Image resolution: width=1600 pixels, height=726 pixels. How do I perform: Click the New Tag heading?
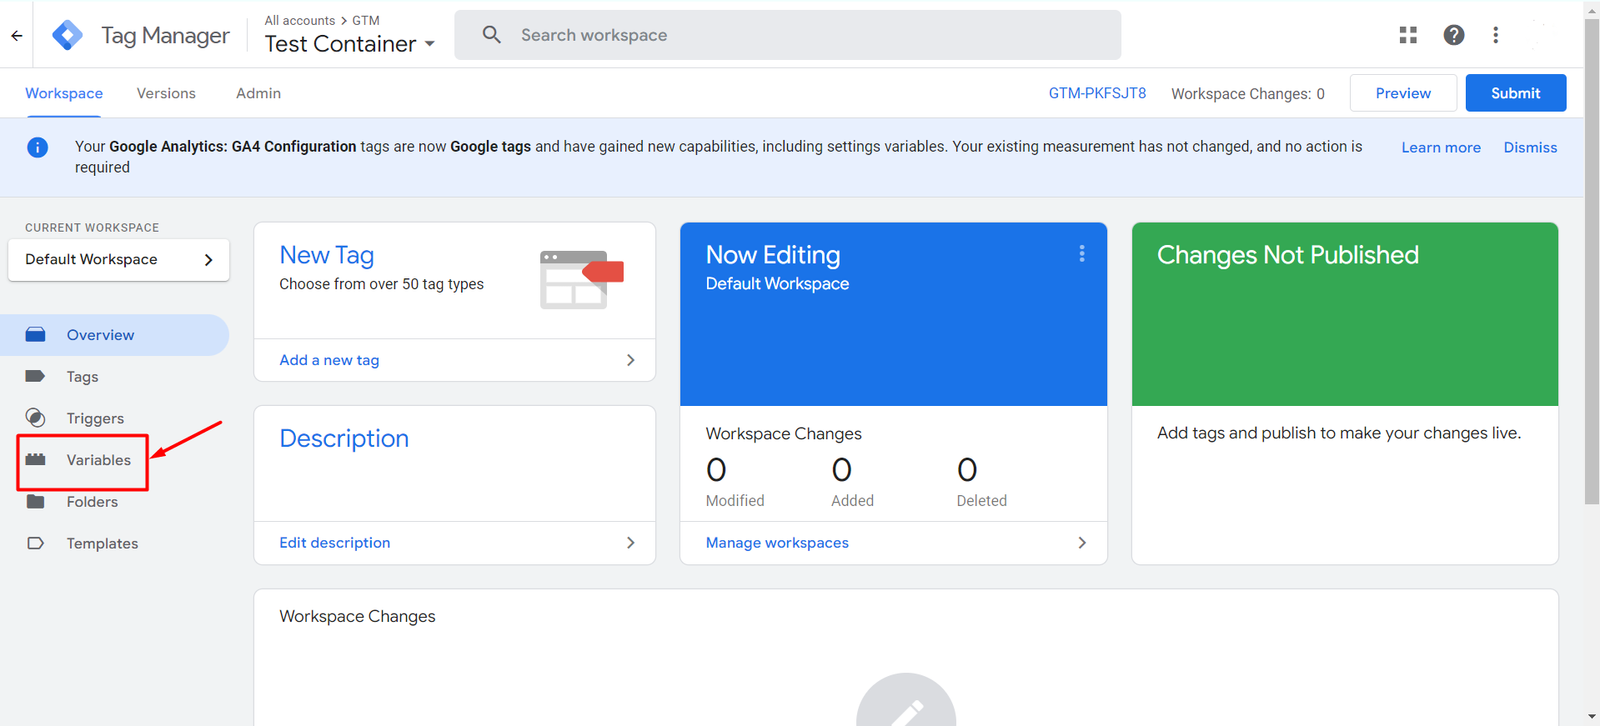coord(327,255)
